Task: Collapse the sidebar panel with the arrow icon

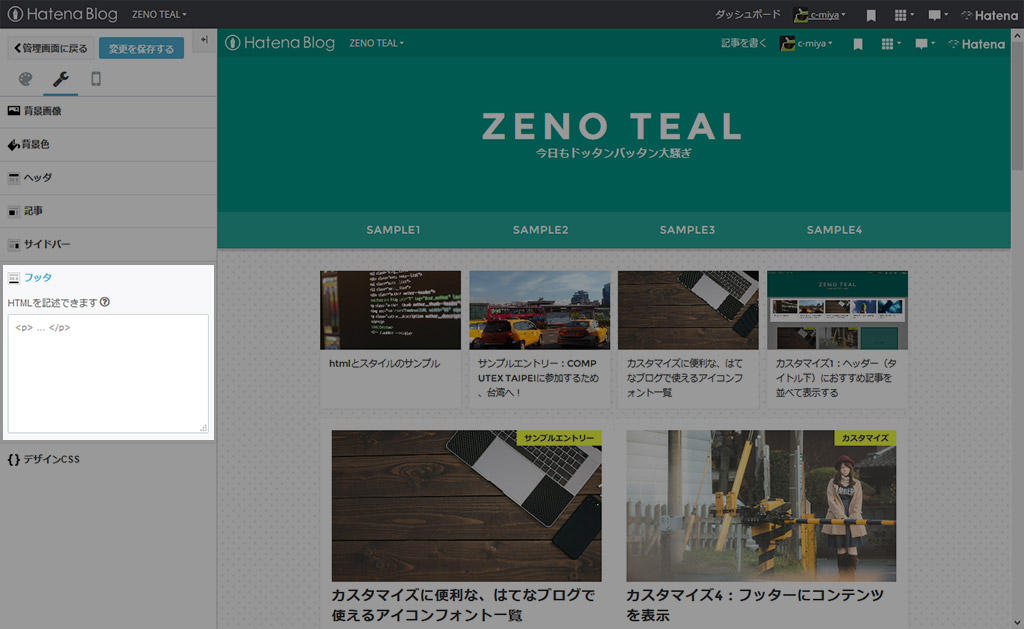Action: coord(204,40)
